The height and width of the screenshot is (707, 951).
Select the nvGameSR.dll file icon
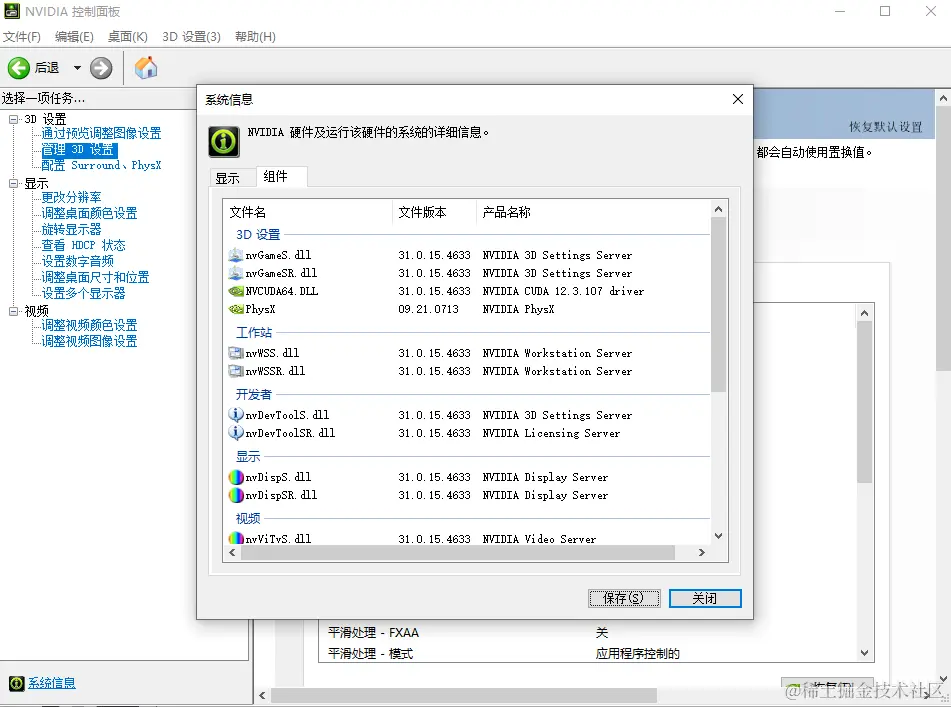(x=235, y=273)
